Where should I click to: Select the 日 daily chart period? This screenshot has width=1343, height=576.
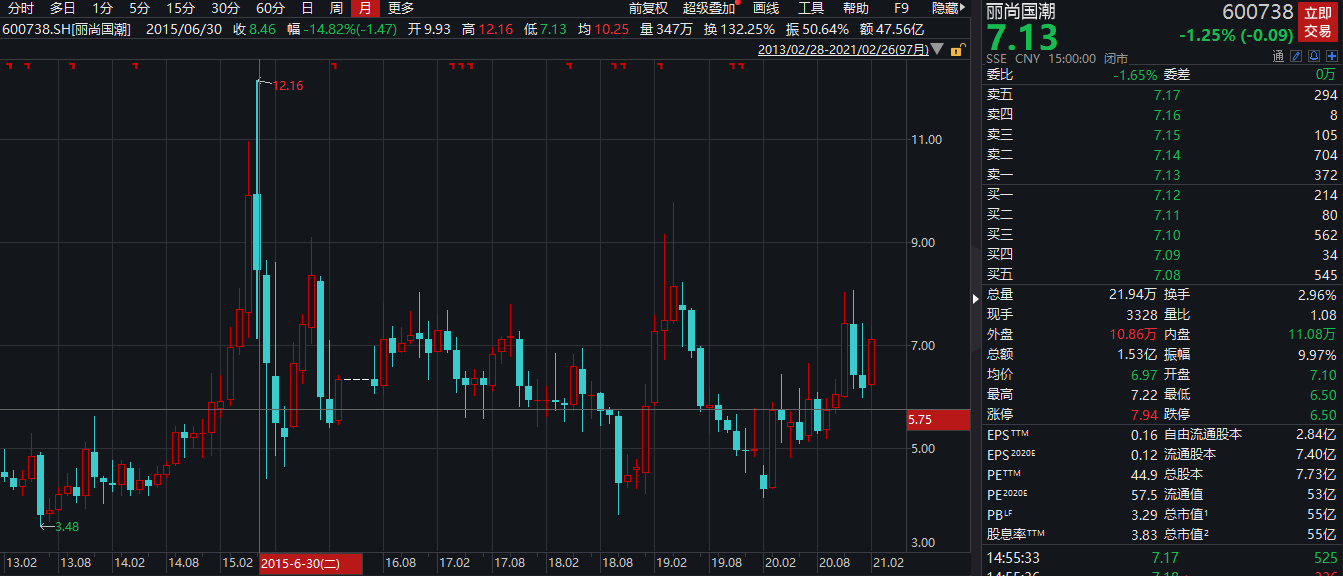tap(308, 8)
